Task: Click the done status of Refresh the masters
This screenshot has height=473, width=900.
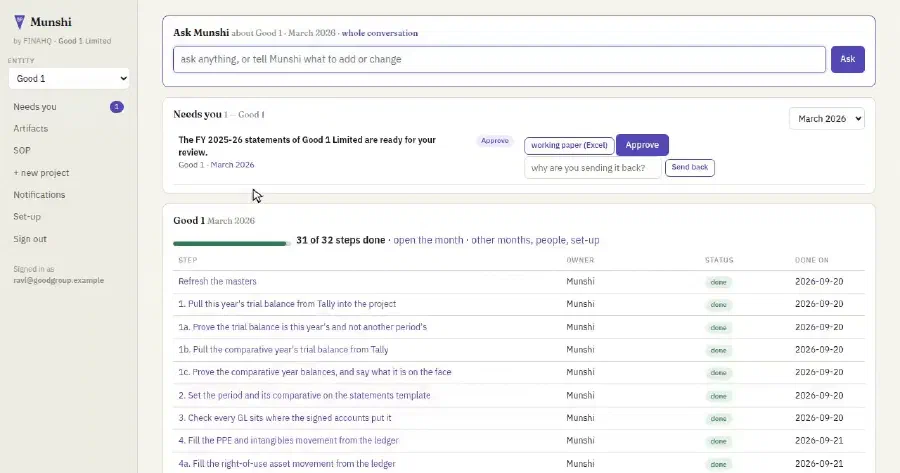Action: [719, 282]
